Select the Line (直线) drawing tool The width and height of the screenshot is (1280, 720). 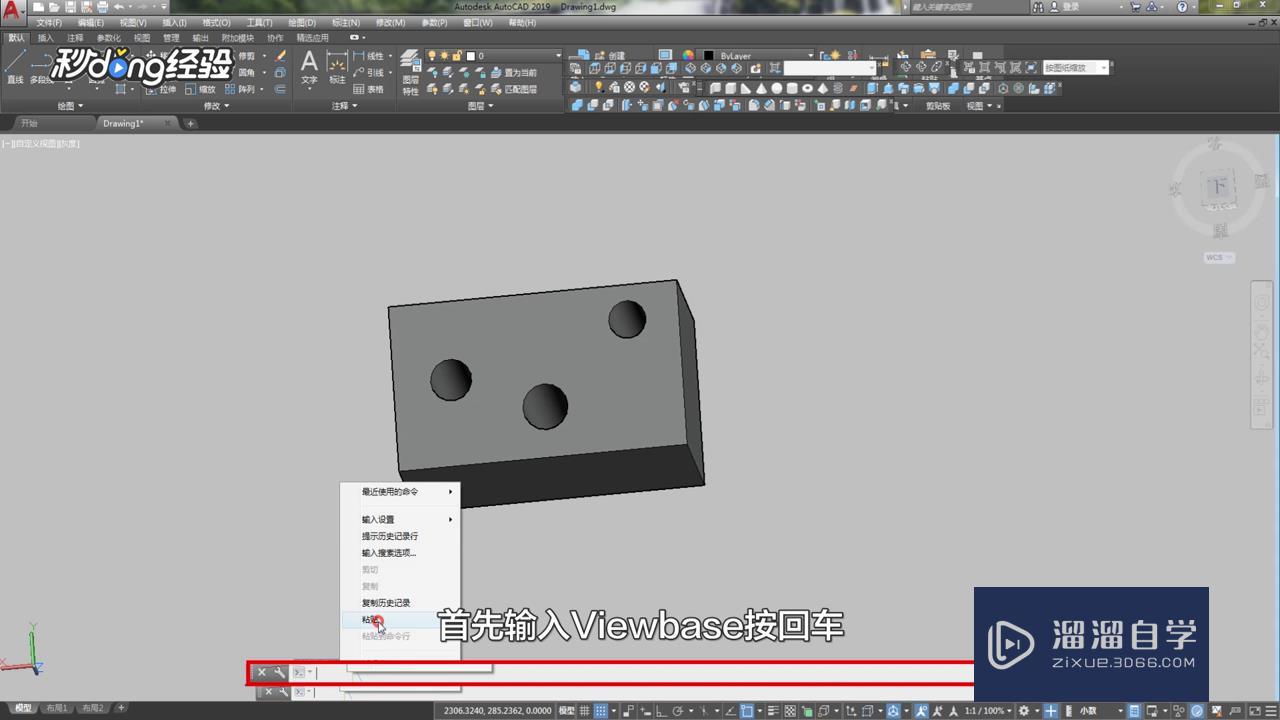point(15,67)
